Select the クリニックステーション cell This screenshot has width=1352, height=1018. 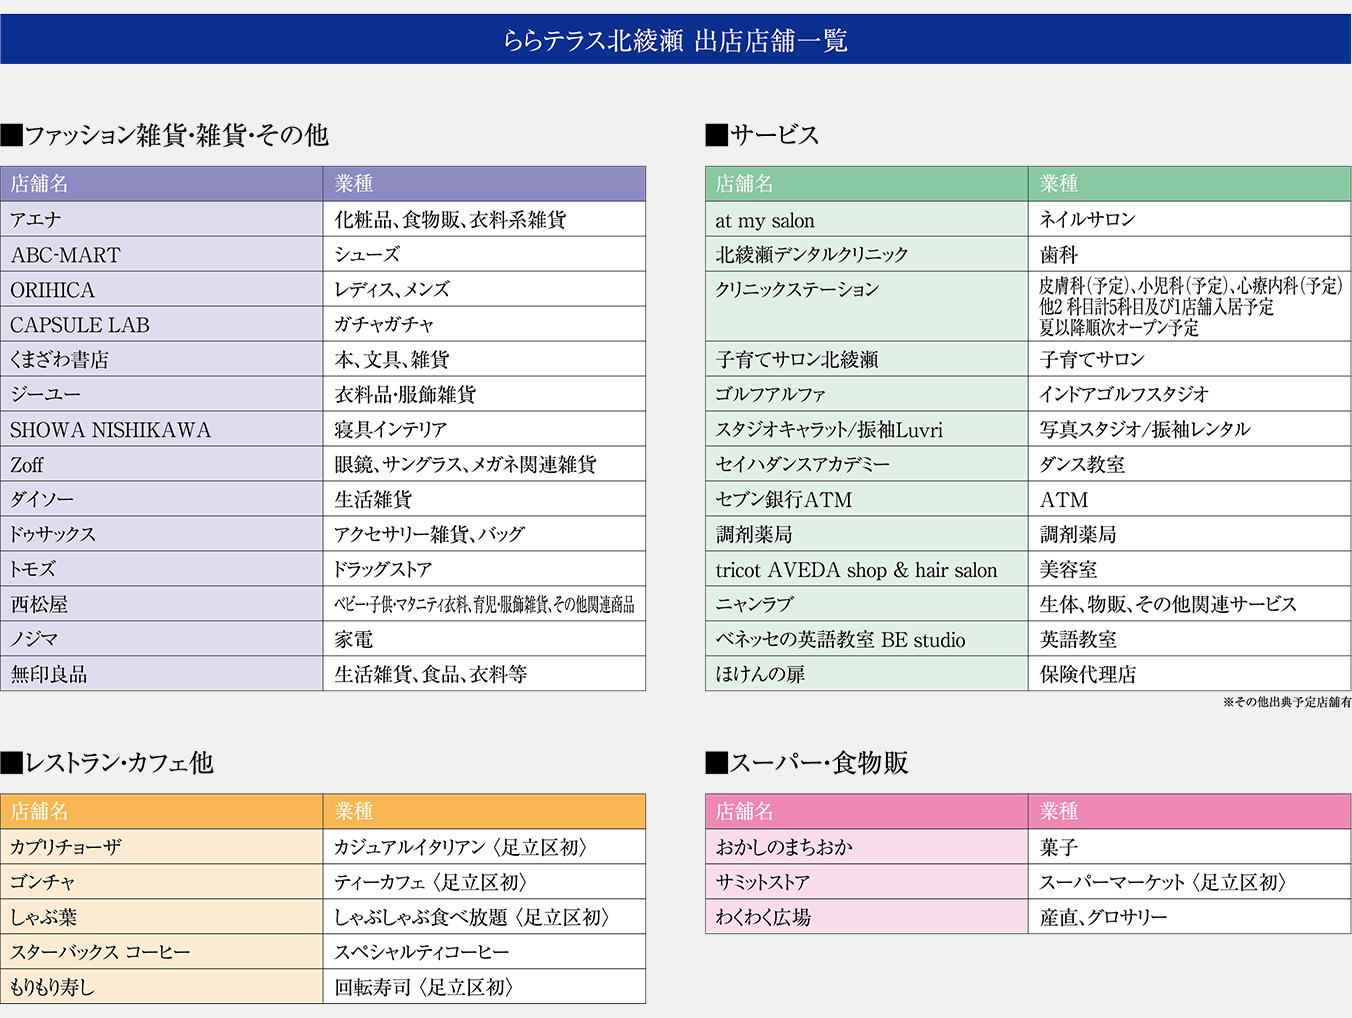pyautogui.click(x=866, y=306)
